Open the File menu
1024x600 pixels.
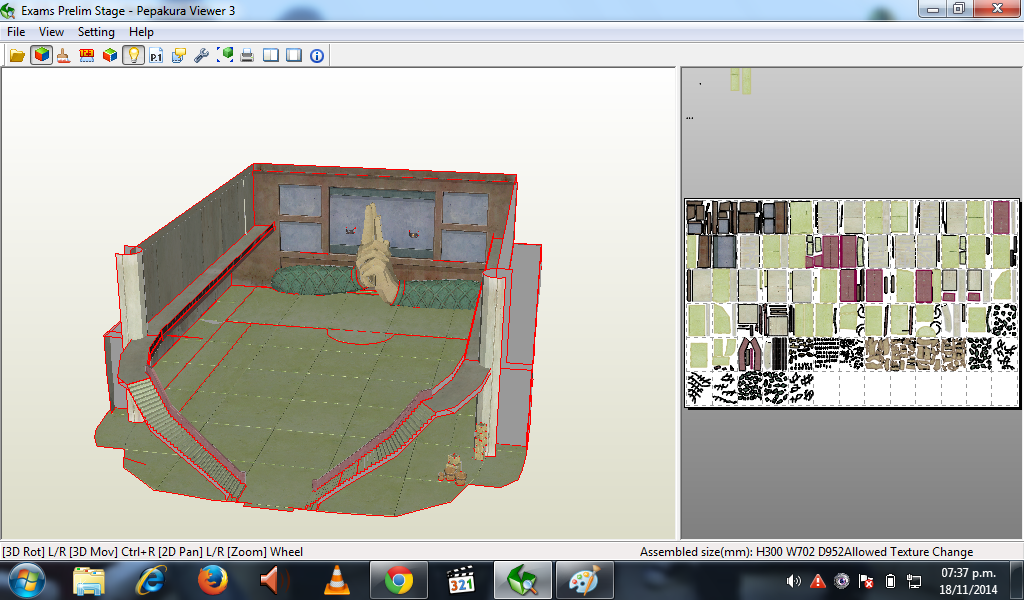pyautogui.click(x=16, y=32)
